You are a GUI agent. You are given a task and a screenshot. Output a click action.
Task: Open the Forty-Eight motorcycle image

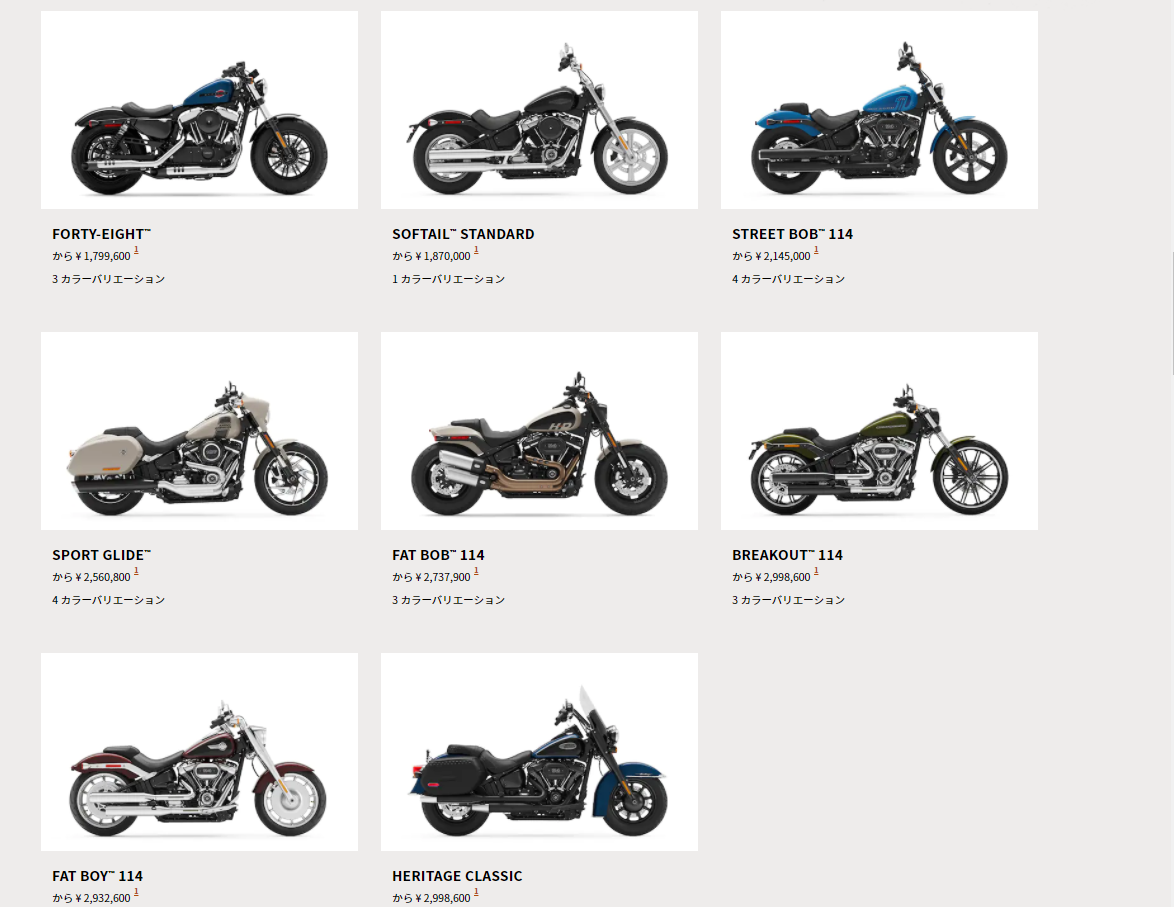coord(199,109)
